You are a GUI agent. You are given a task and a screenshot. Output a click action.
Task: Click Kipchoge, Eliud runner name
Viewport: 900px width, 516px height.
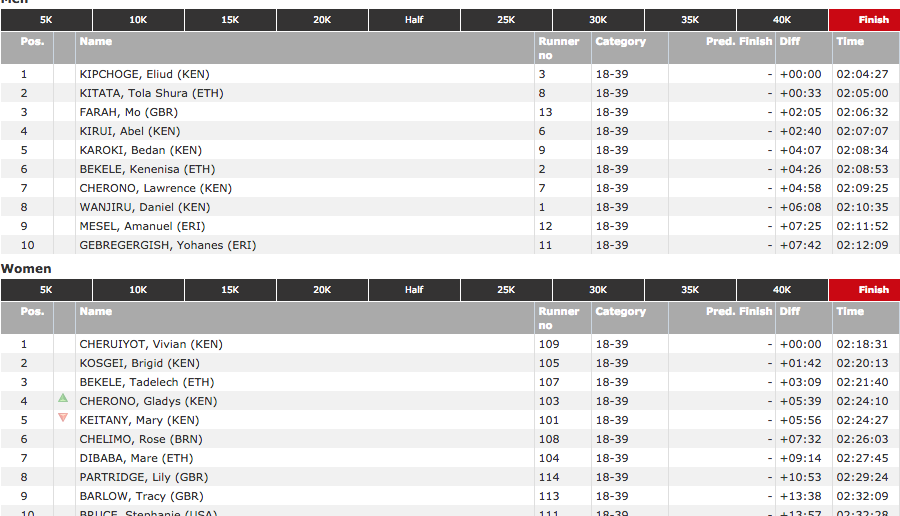click(144, 74)
